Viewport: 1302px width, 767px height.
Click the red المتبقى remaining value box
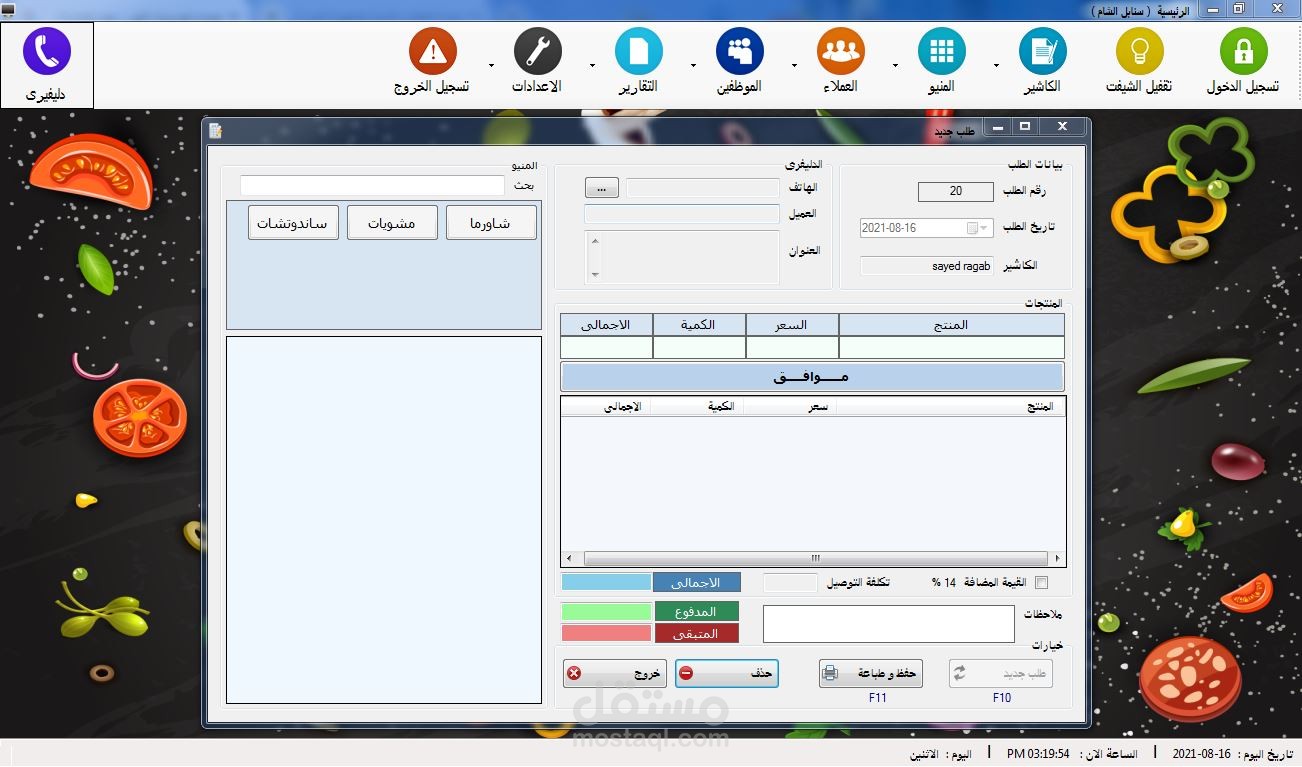tap(607, 633)
